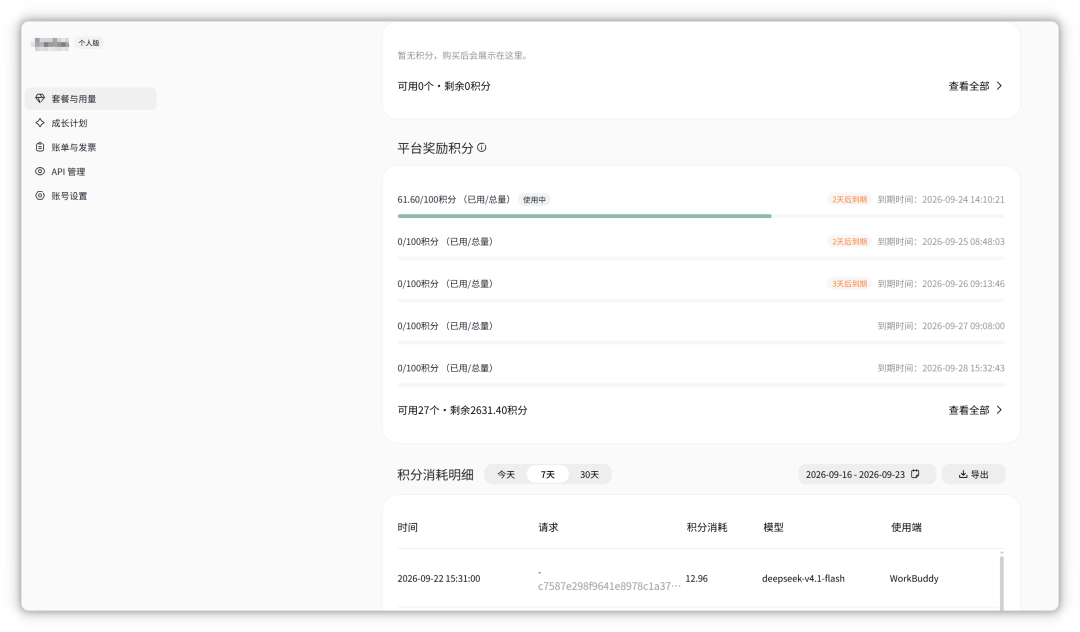
Task: Click the info icon next to 平台奖励积分
Action: (481, 147)
